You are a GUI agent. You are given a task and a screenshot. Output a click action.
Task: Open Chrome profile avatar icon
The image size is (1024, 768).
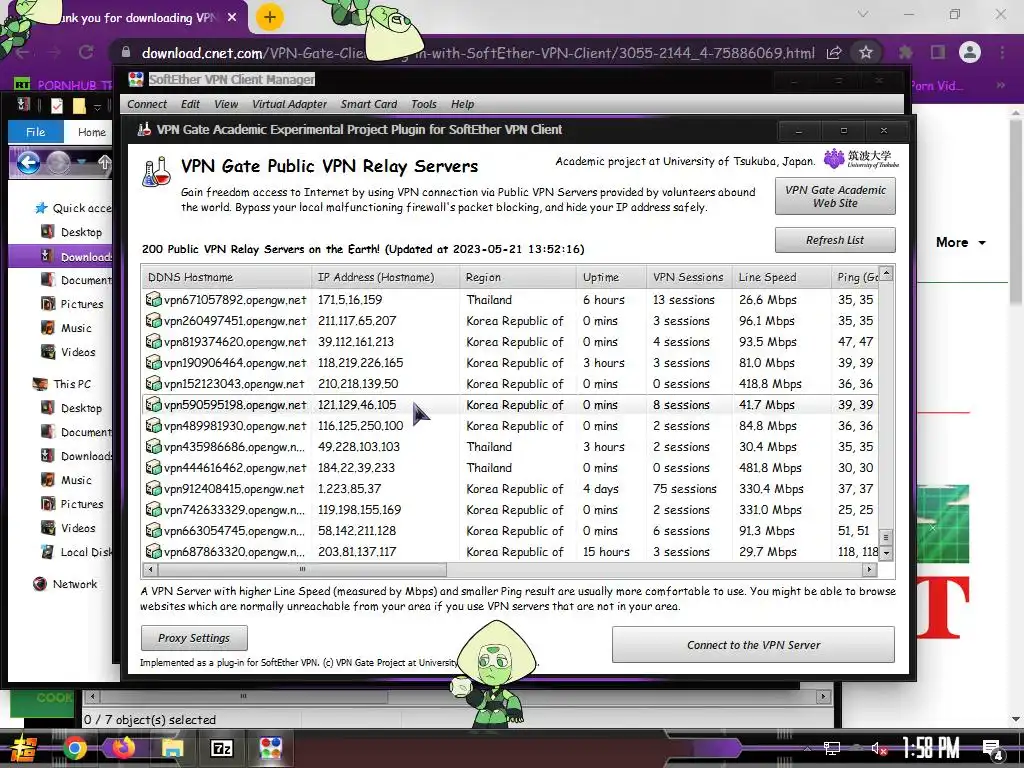click(x=970, y=52)
